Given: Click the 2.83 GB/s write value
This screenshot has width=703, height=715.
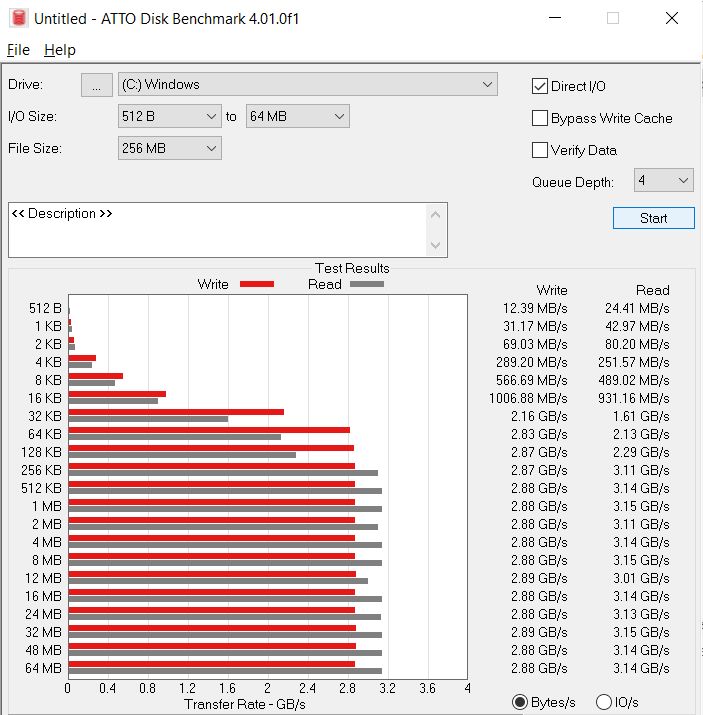Looking at the screenshot, I should tap(539, 435).
